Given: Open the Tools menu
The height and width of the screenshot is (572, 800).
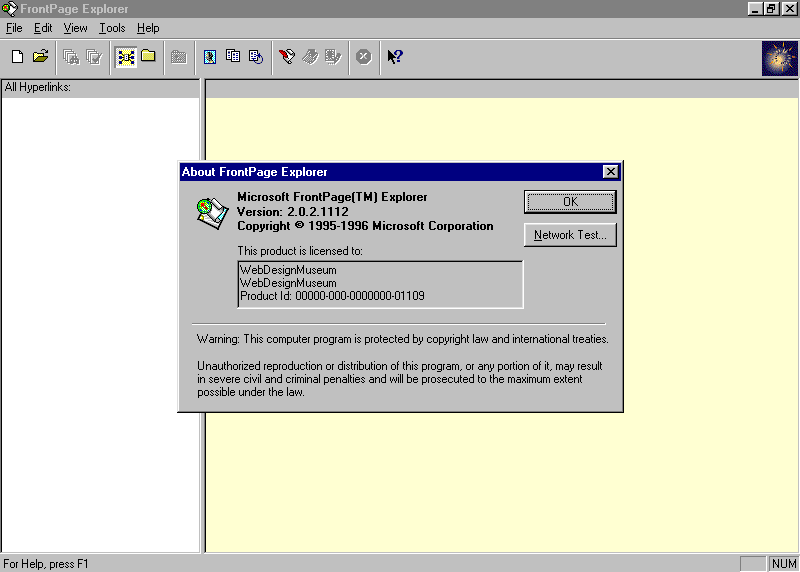Looking at the screenshot, I should tap(112, 28).
